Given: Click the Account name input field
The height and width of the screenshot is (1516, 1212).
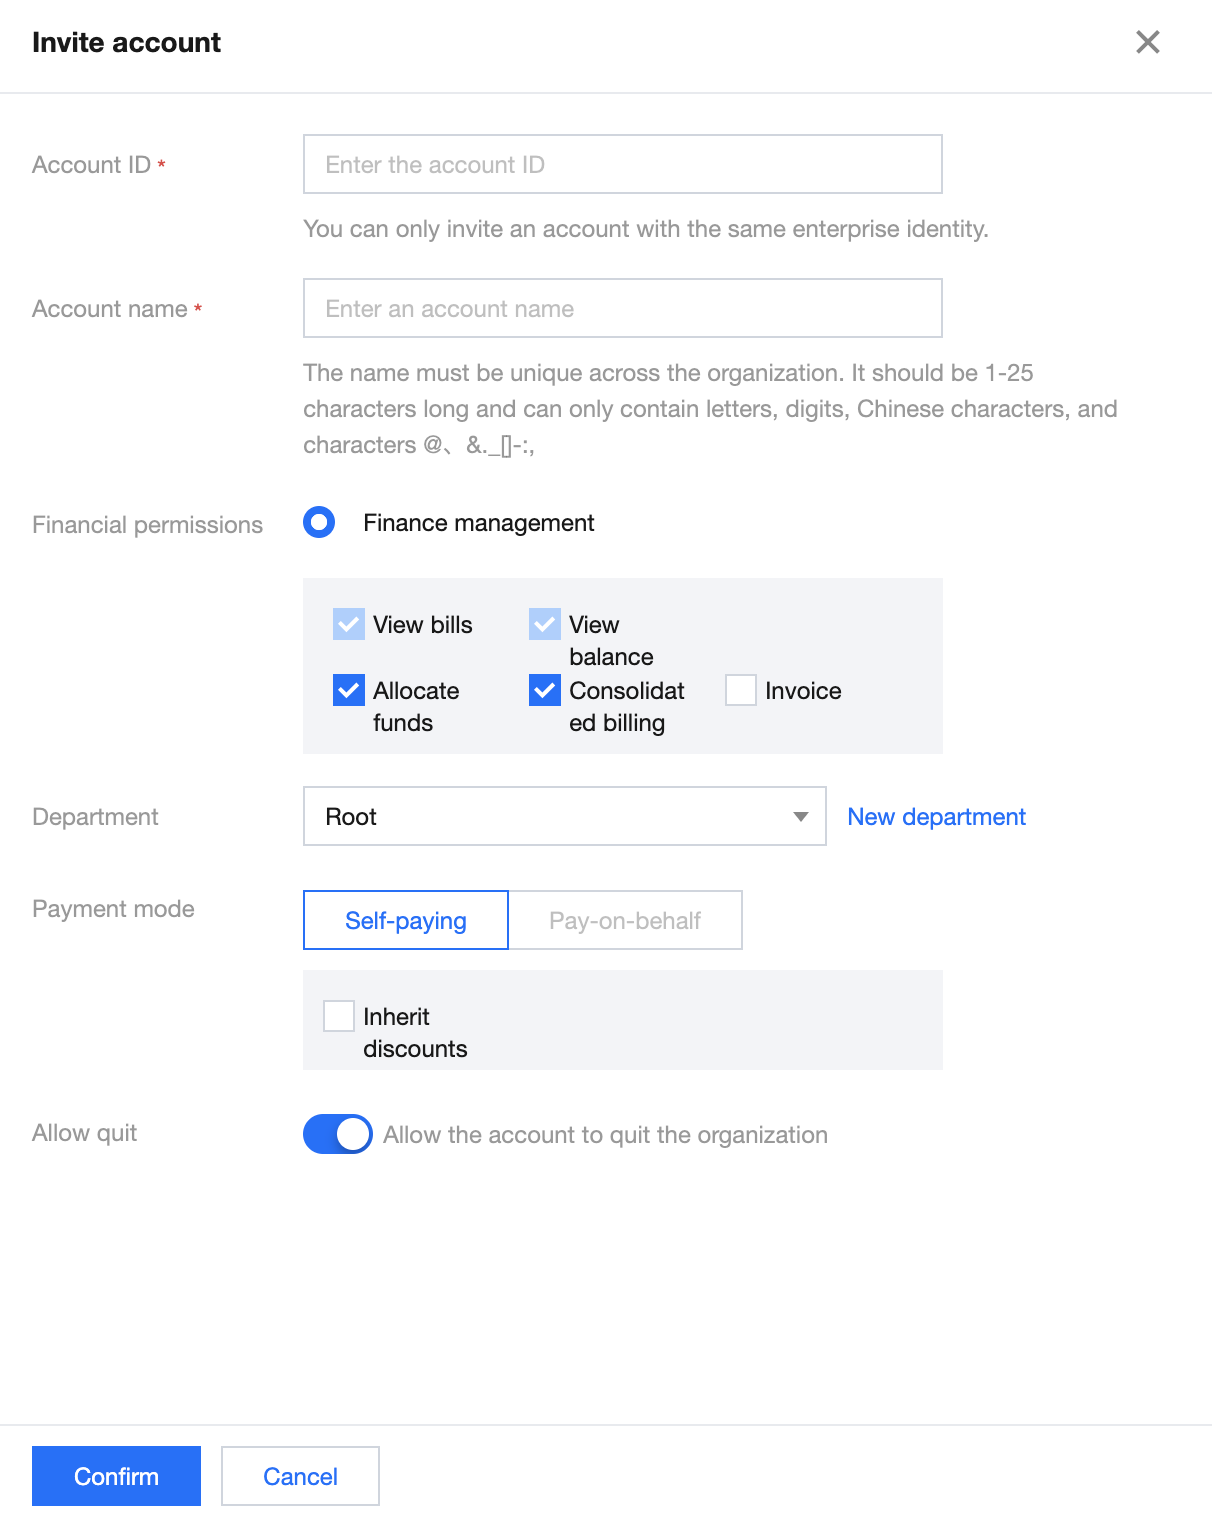Looking at the screenshot, I should pos(622,308).
